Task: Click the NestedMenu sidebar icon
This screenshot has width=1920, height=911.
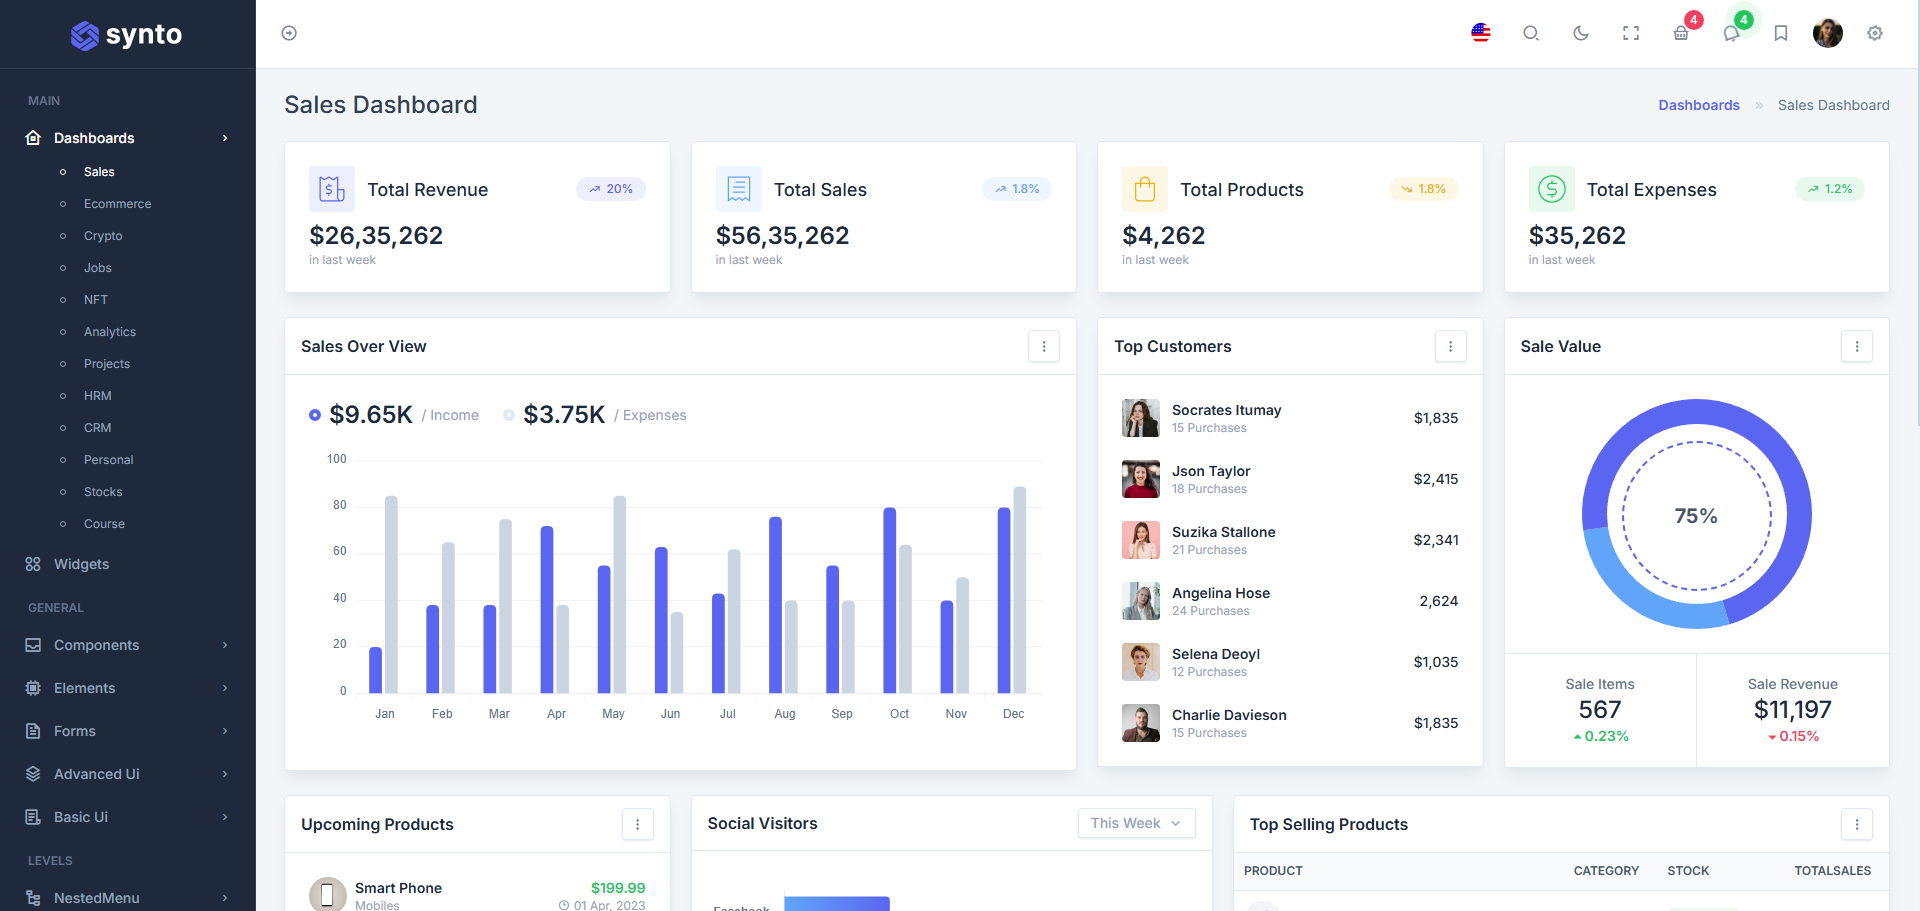Action: pos(33,898)
